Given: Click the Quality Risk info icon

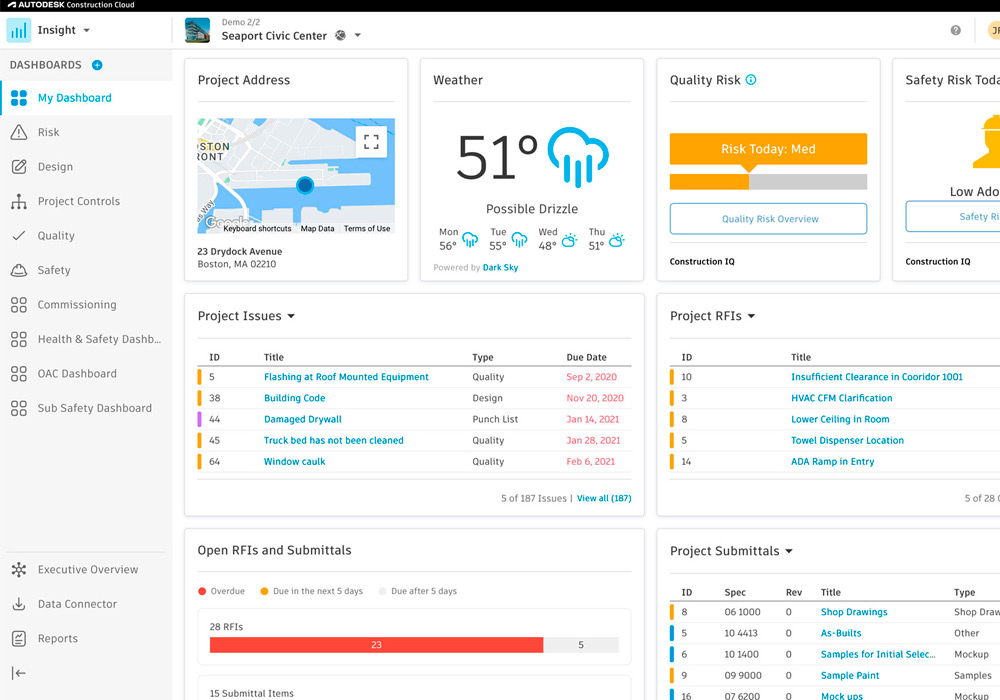Looking at the screenshot, I should 751,80.
